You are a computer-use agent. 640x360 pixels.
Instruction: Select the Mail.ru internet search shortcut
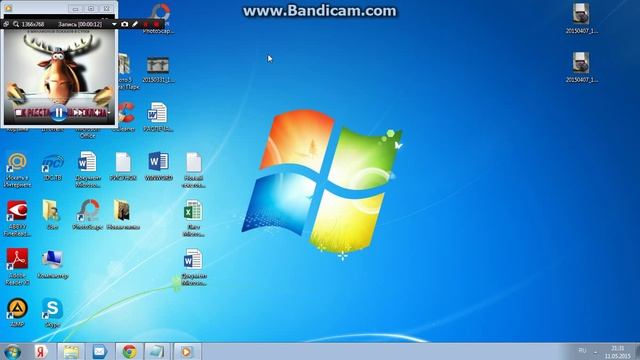point(17,170)
